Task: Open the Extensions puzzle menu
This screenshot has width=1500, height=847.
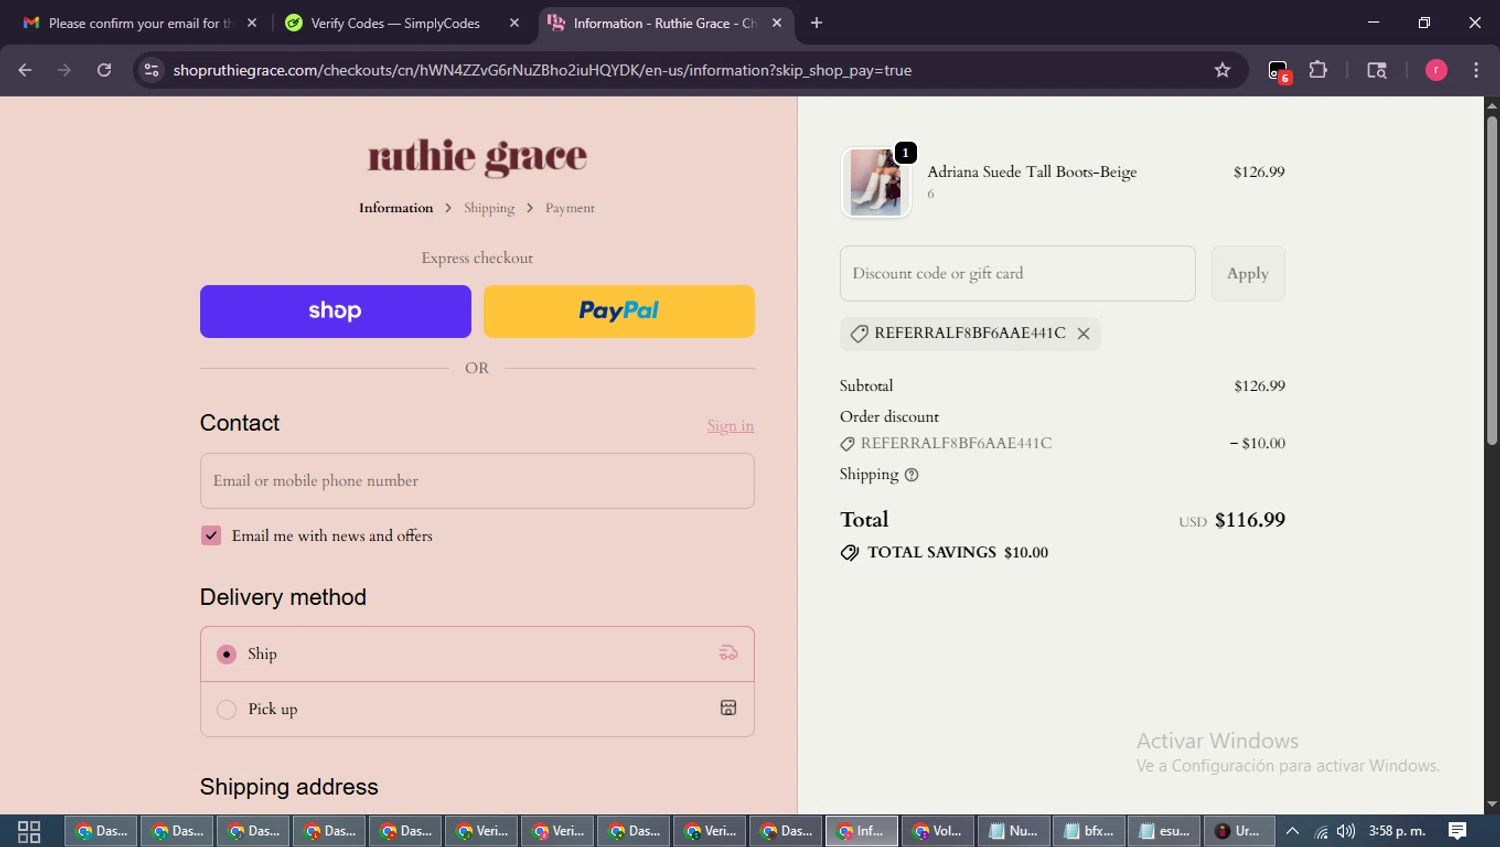Action: (x=1318, y=70)
